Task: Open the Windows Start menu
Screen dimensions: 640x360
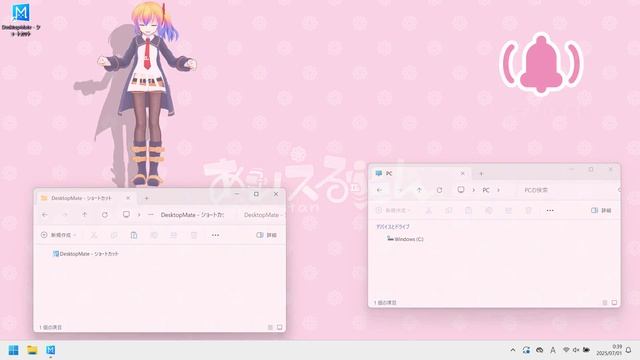Action: tap(13, 350)
